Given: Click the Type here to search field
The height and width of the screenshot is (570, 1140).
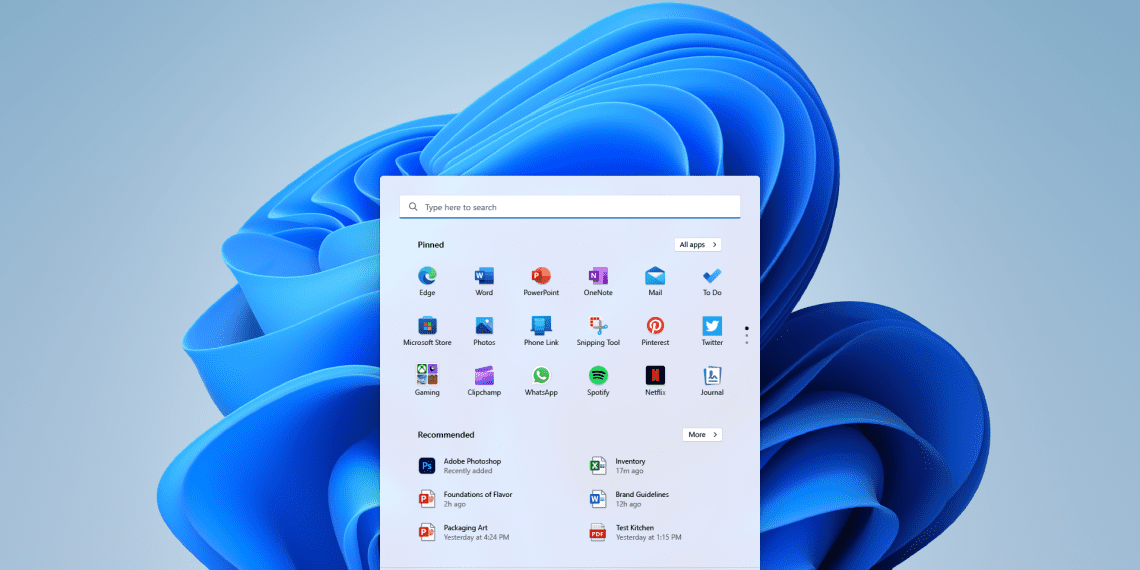Looking at the screenshot, I should coord(570,207).
